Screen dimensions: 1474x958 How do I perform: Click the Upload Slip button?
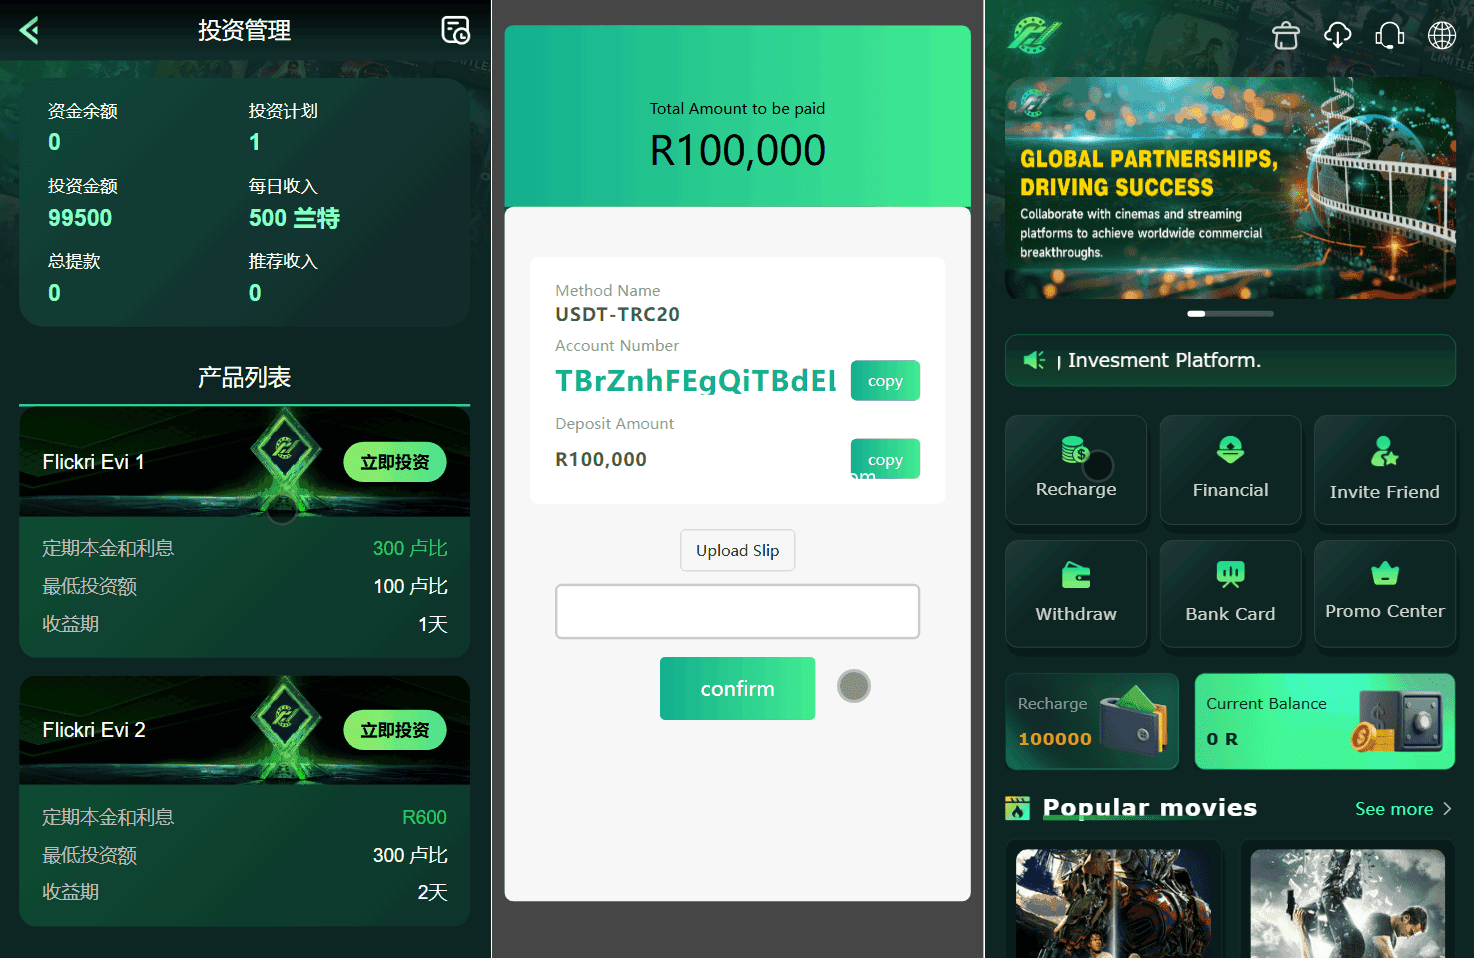click(x=738, y=550)
